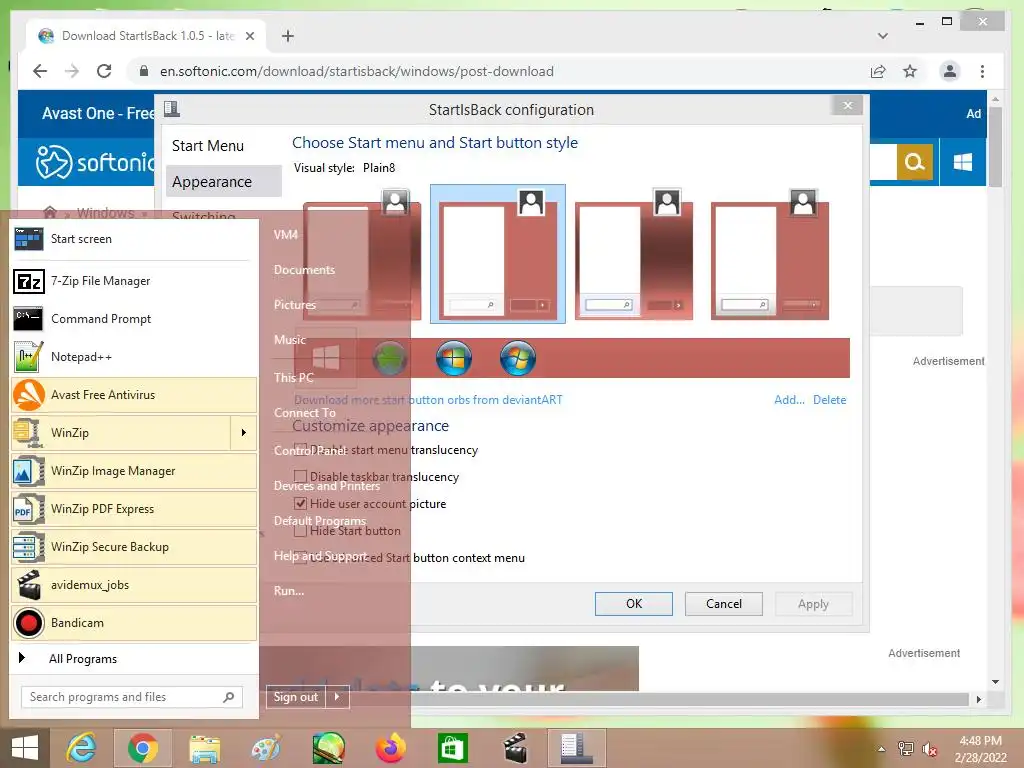Toggle Disable taskbar translucency checkbox
Viewport: 1024px width, 768px height.
point(300,477)
